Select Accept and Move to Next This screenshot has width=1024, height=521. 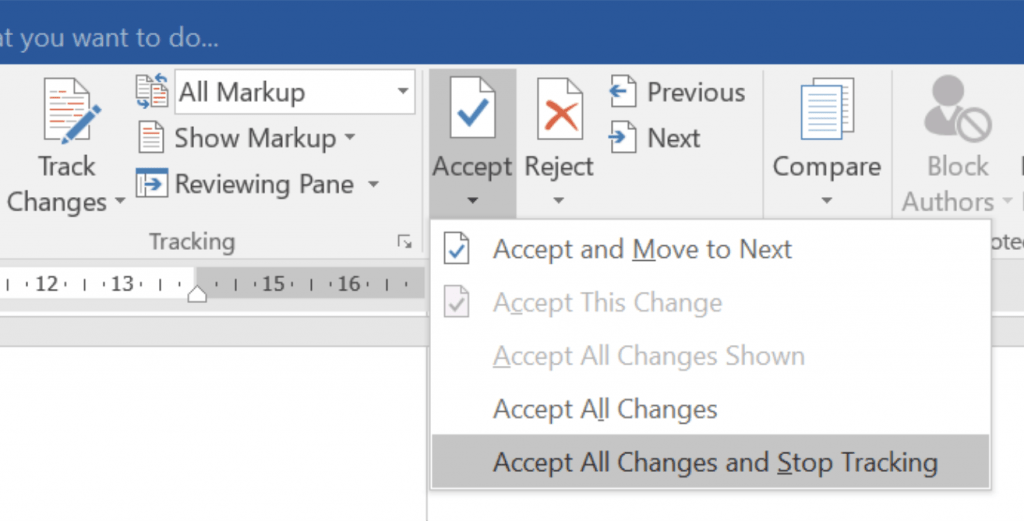[642, 250]
